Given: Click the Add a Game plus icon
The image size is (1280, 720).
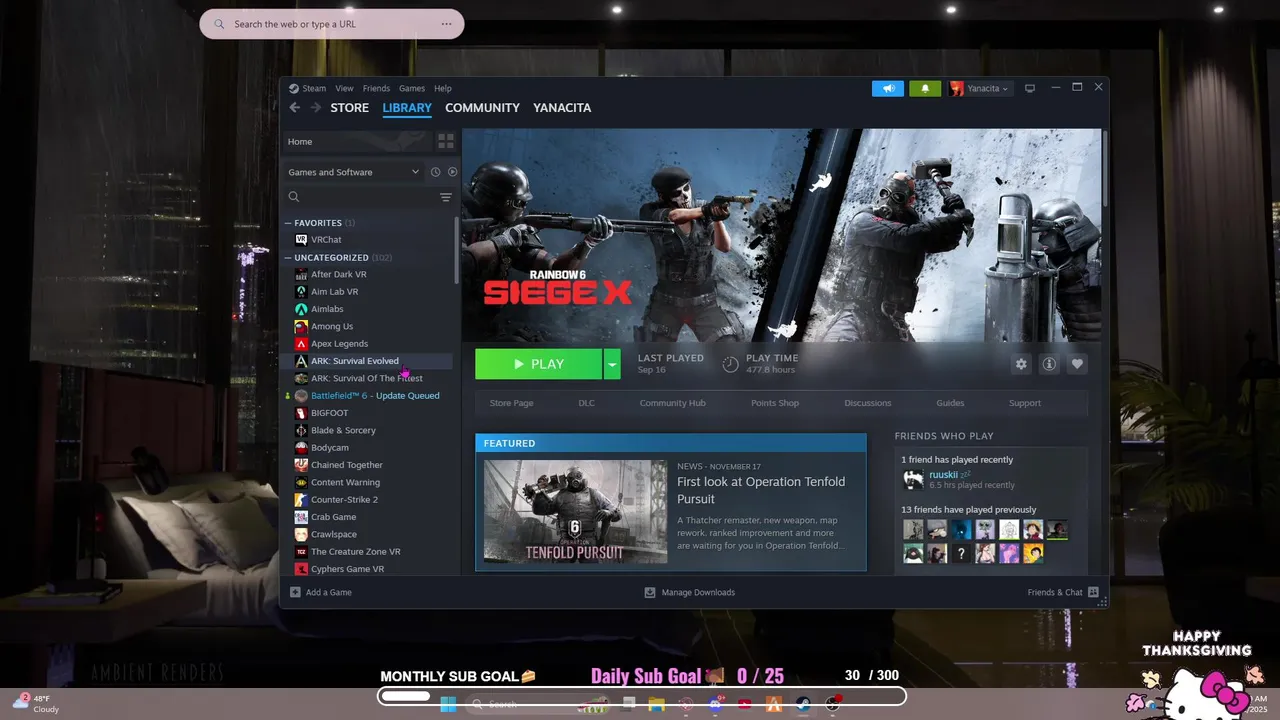Looking at the screenshot, I should tap(295, 592).
